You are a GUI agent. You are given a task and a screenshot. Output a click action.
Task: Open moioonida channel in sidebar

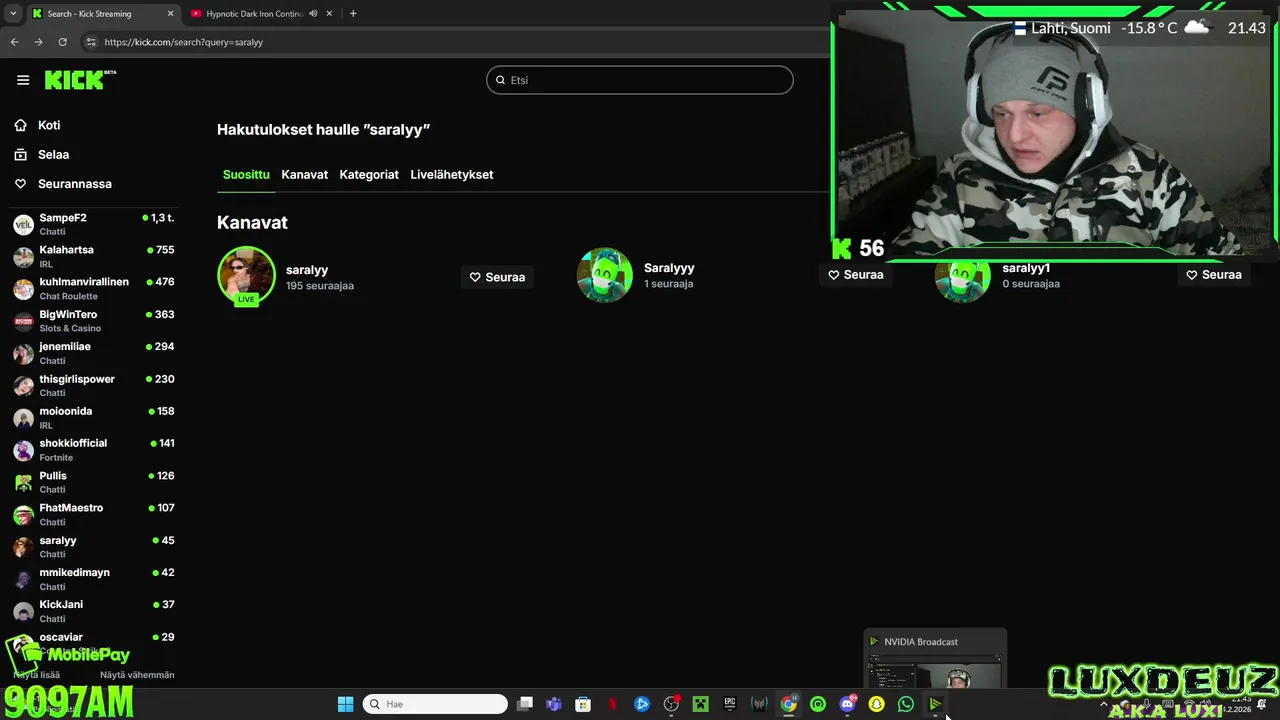tap(93, 418)
